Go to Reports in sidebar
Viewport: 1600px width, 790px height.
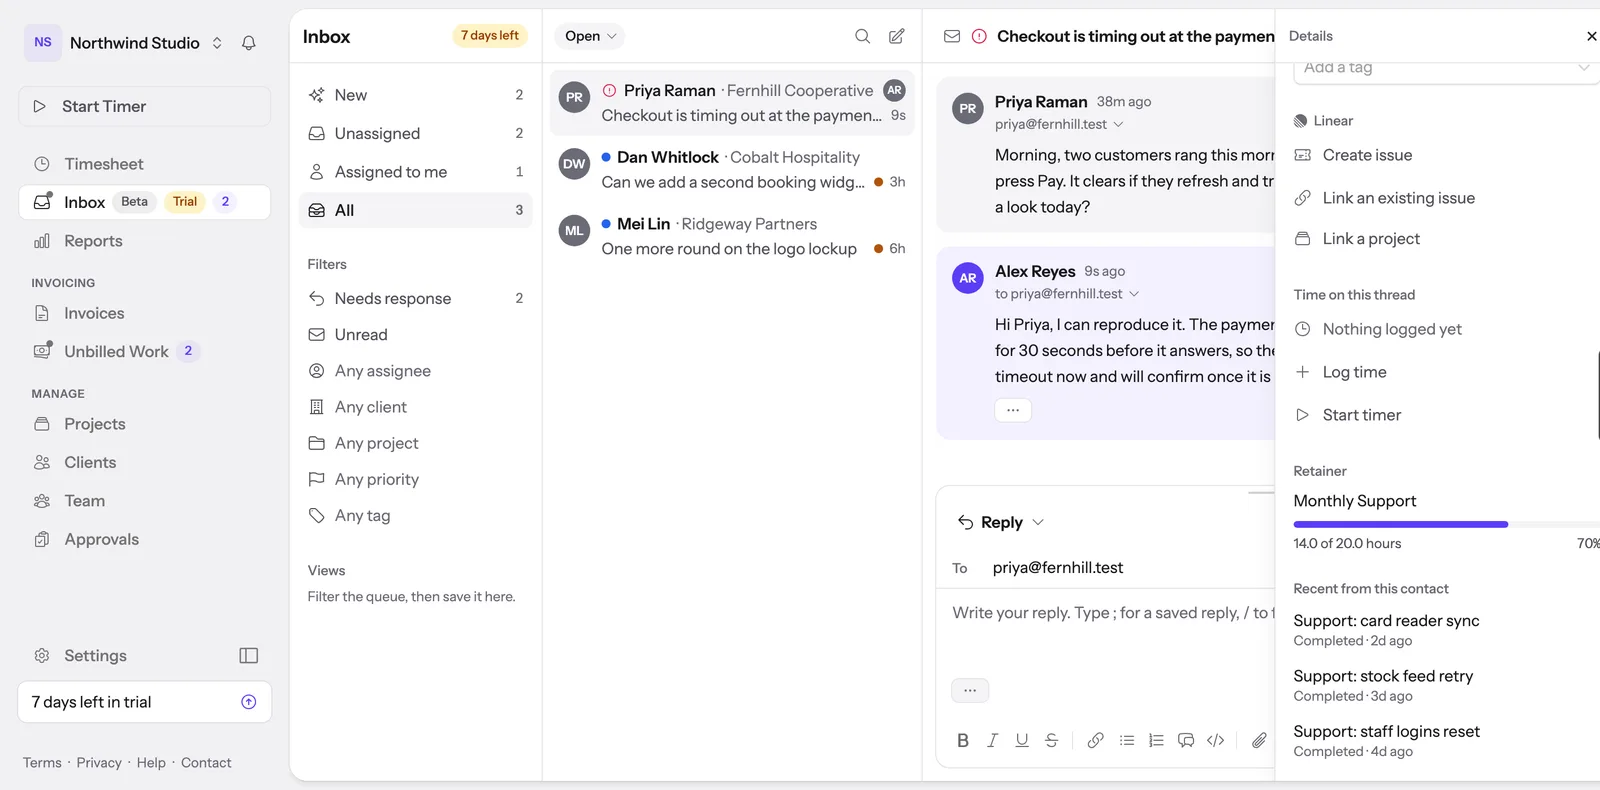pos(144,241)
